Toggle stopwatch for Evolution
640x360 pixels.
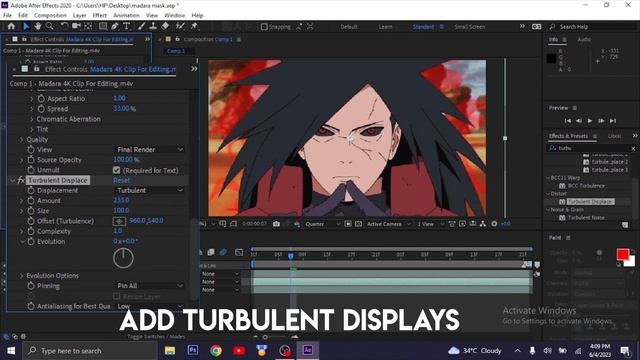(31, 241)
